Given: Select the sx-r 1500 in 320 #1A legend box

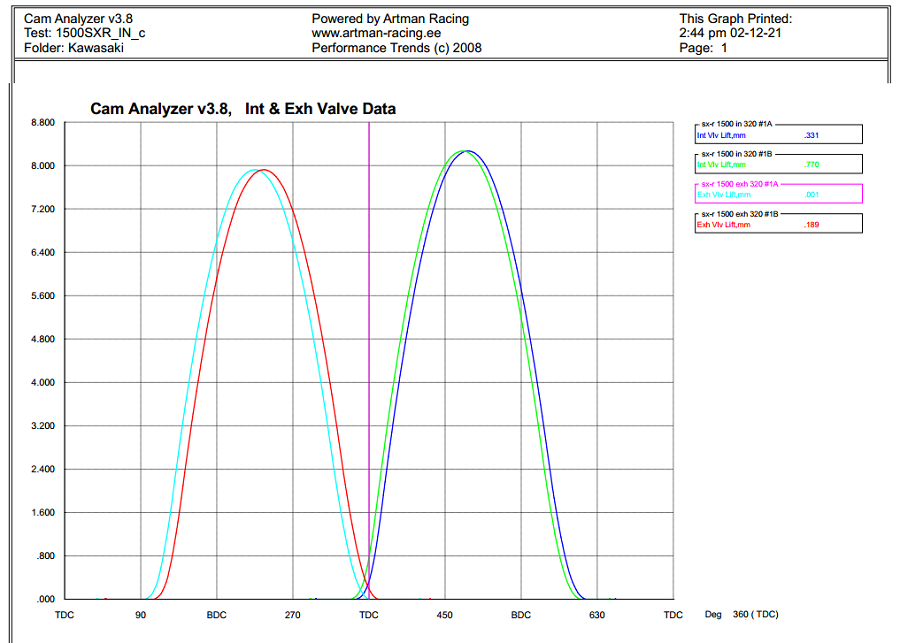Looking at the screenshot, I should (778, 134).
